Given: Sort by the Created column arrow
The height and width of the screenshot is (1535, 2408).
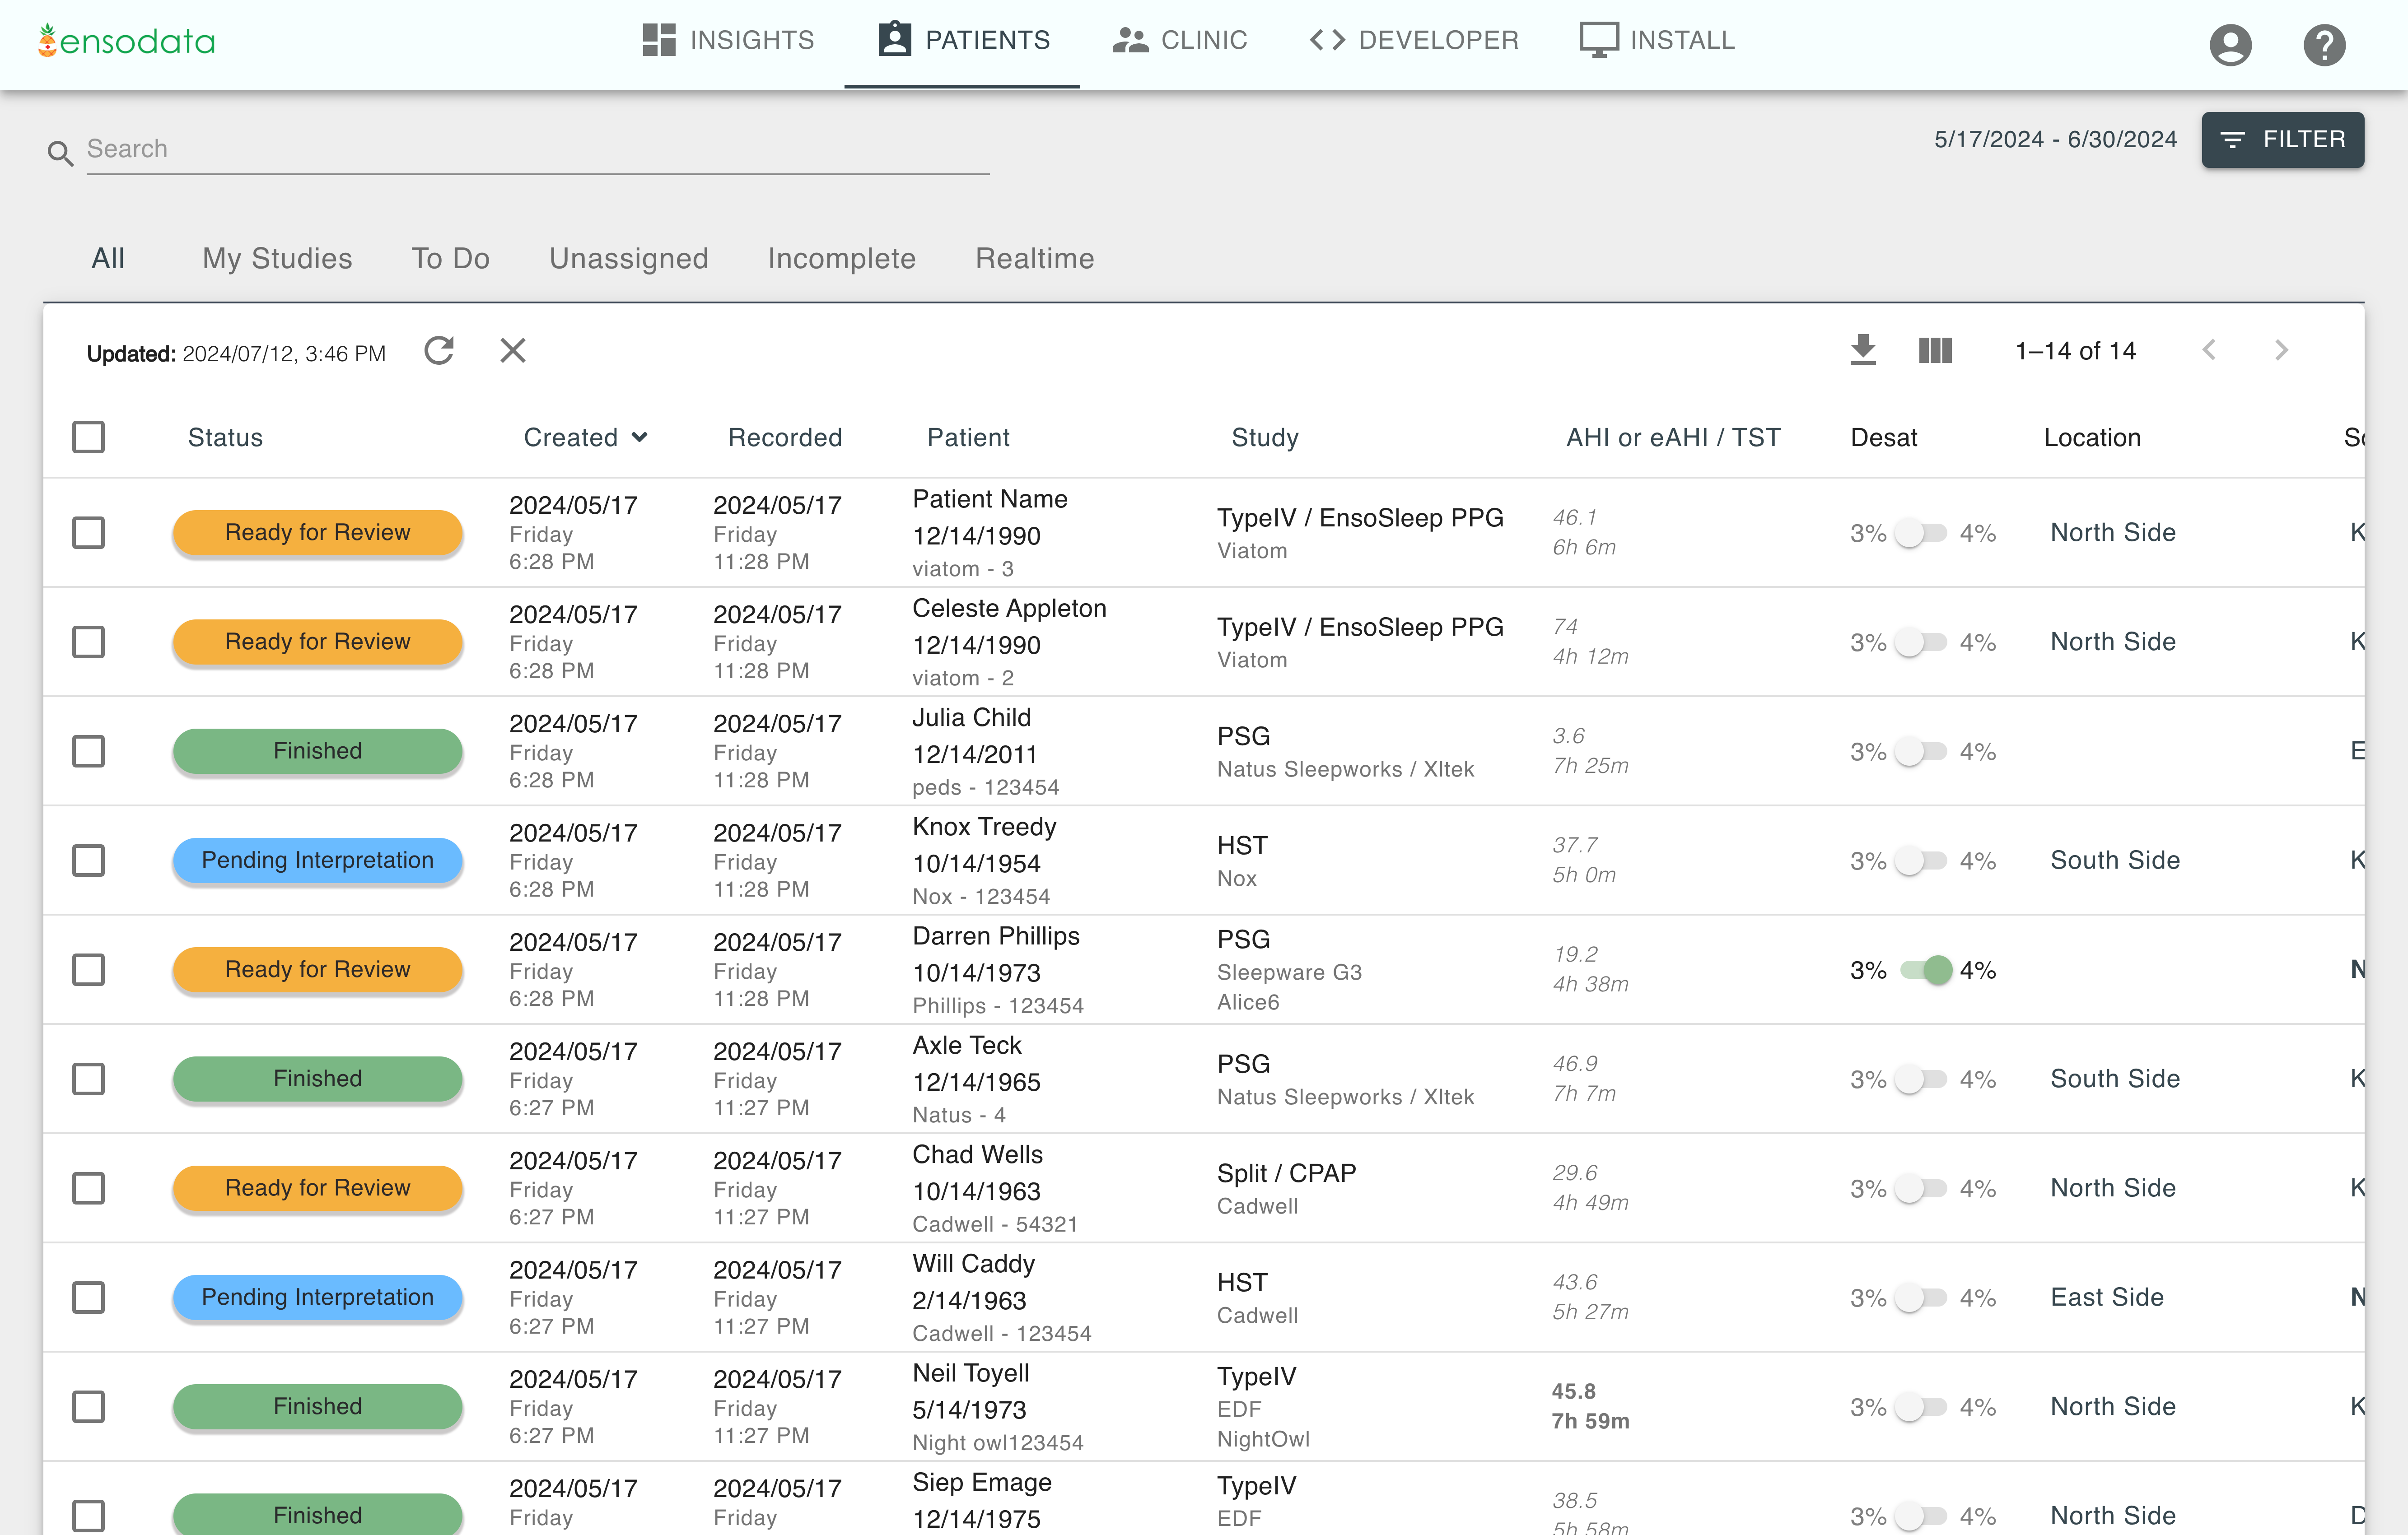Looking at the screenshot, I should point(640,437).
